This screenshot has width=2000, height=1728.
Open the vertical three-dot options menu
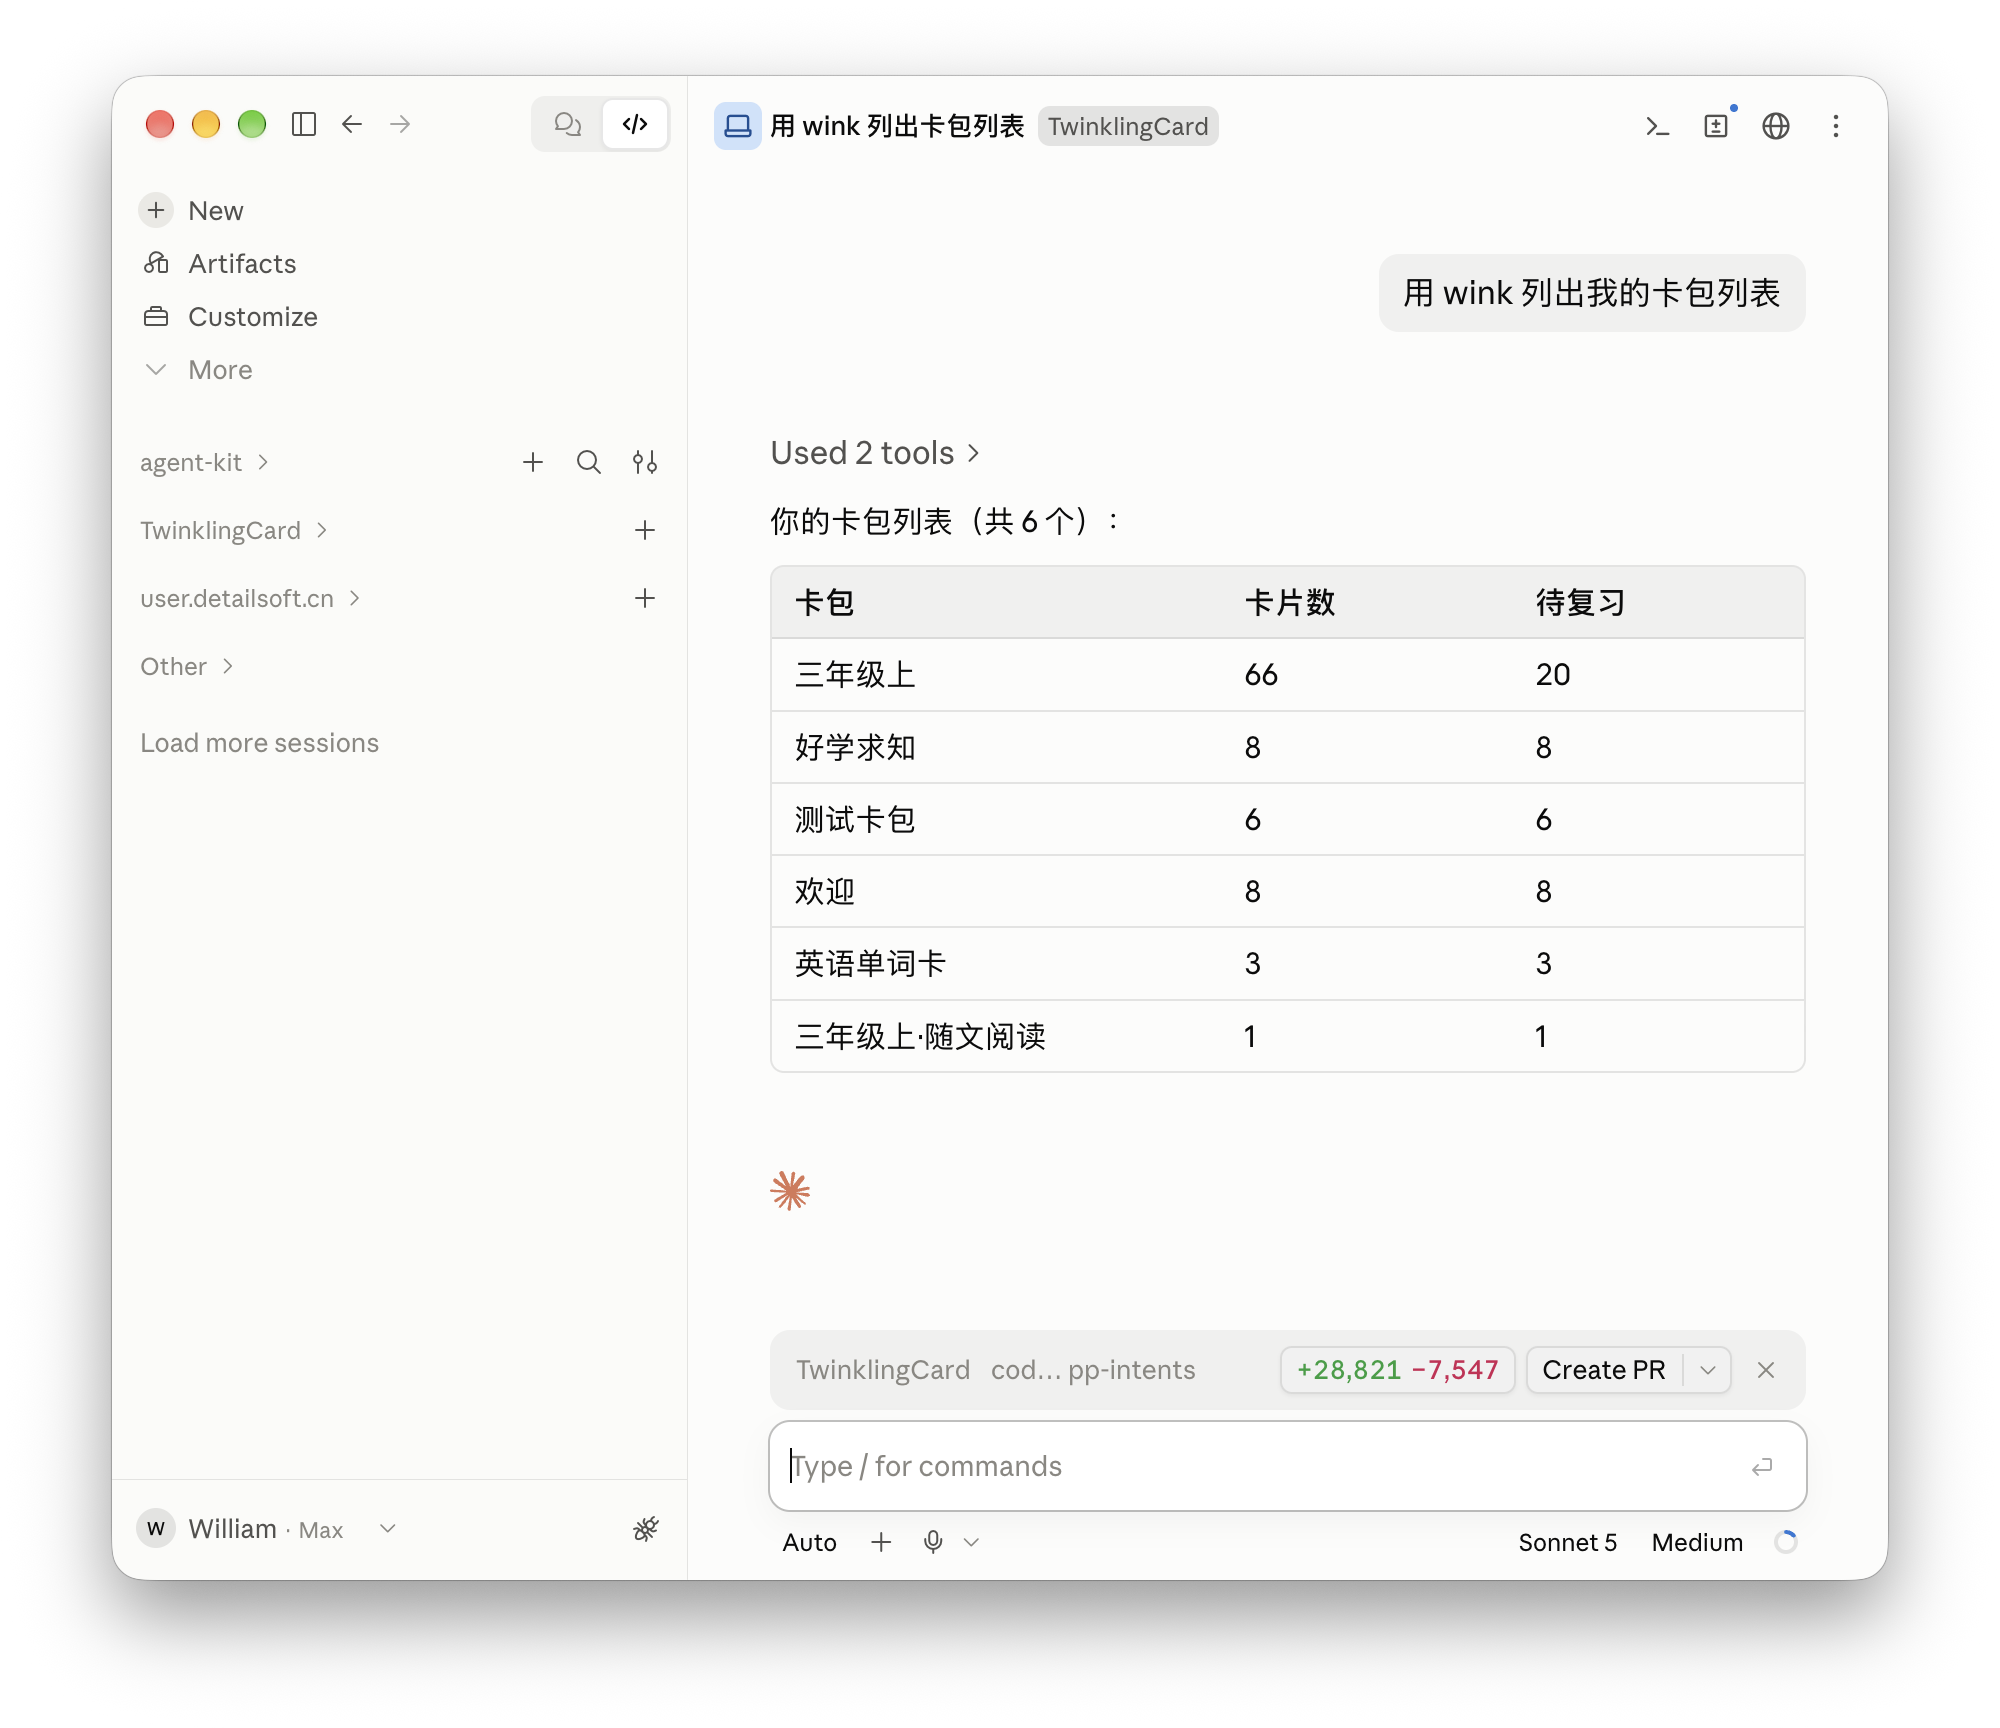[x=1836, y=126]
